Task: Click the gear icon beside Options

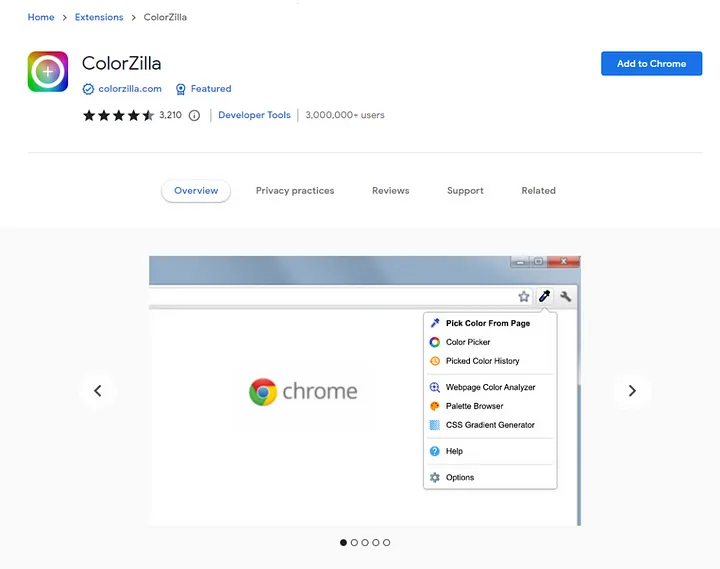Action: [x=434, y=477]
